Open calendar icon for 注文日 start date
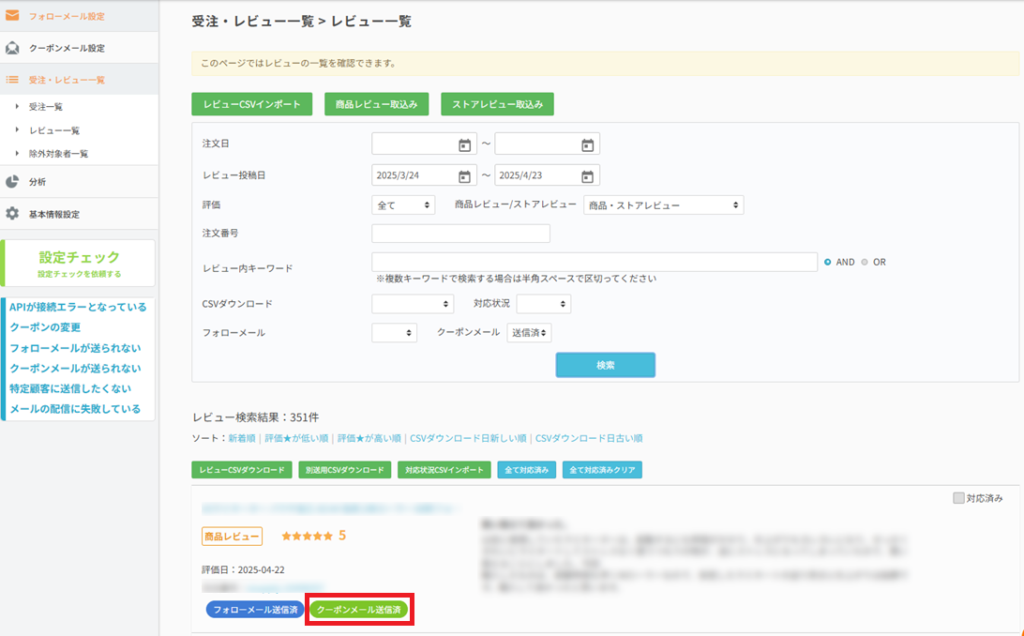Image resolution: width=1024 pixels, height=636 pixels. click(x=464, y=145)
